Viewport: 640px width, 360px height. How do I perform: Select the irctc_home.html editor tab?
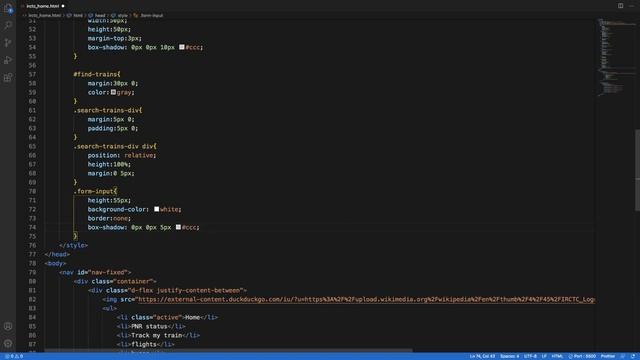(42, 6)
